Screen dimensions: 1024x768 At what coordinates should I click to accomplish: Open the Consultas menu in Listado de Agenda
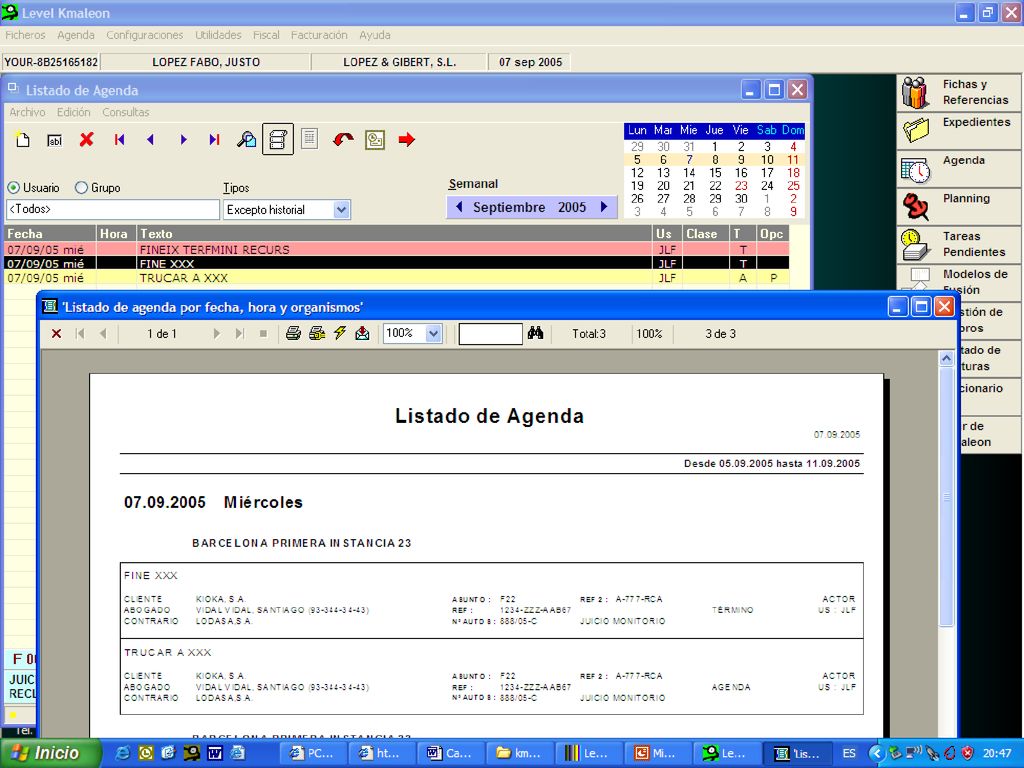[x=125, y=112]
